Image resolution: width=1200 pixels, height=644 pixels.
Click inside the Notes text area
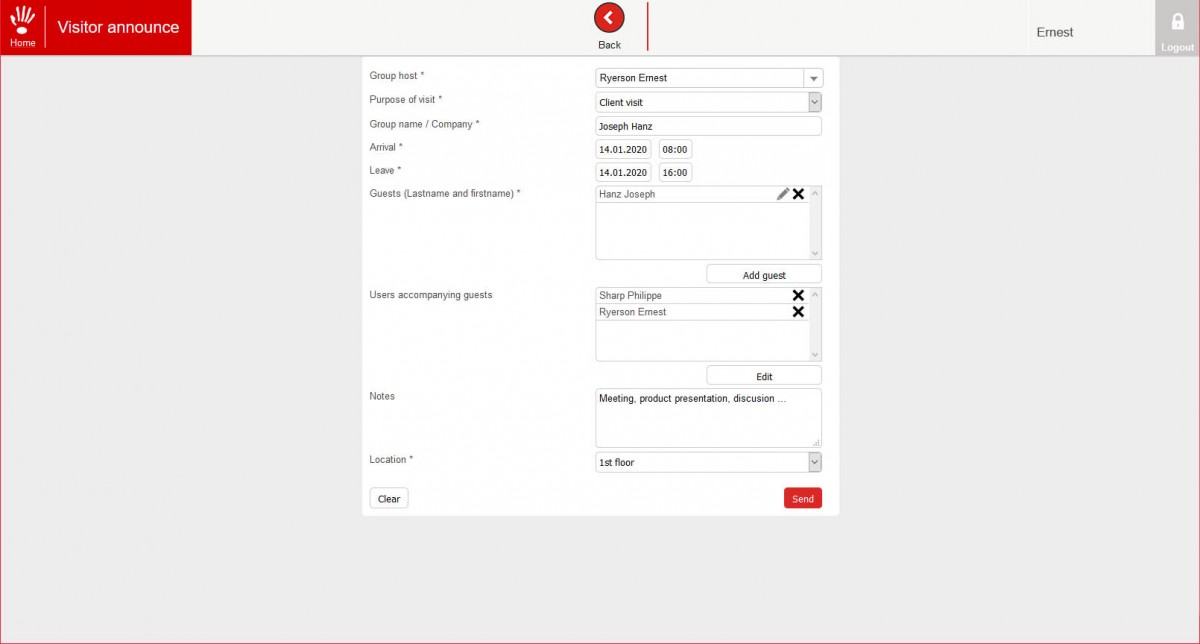click(x=708, y=418)
